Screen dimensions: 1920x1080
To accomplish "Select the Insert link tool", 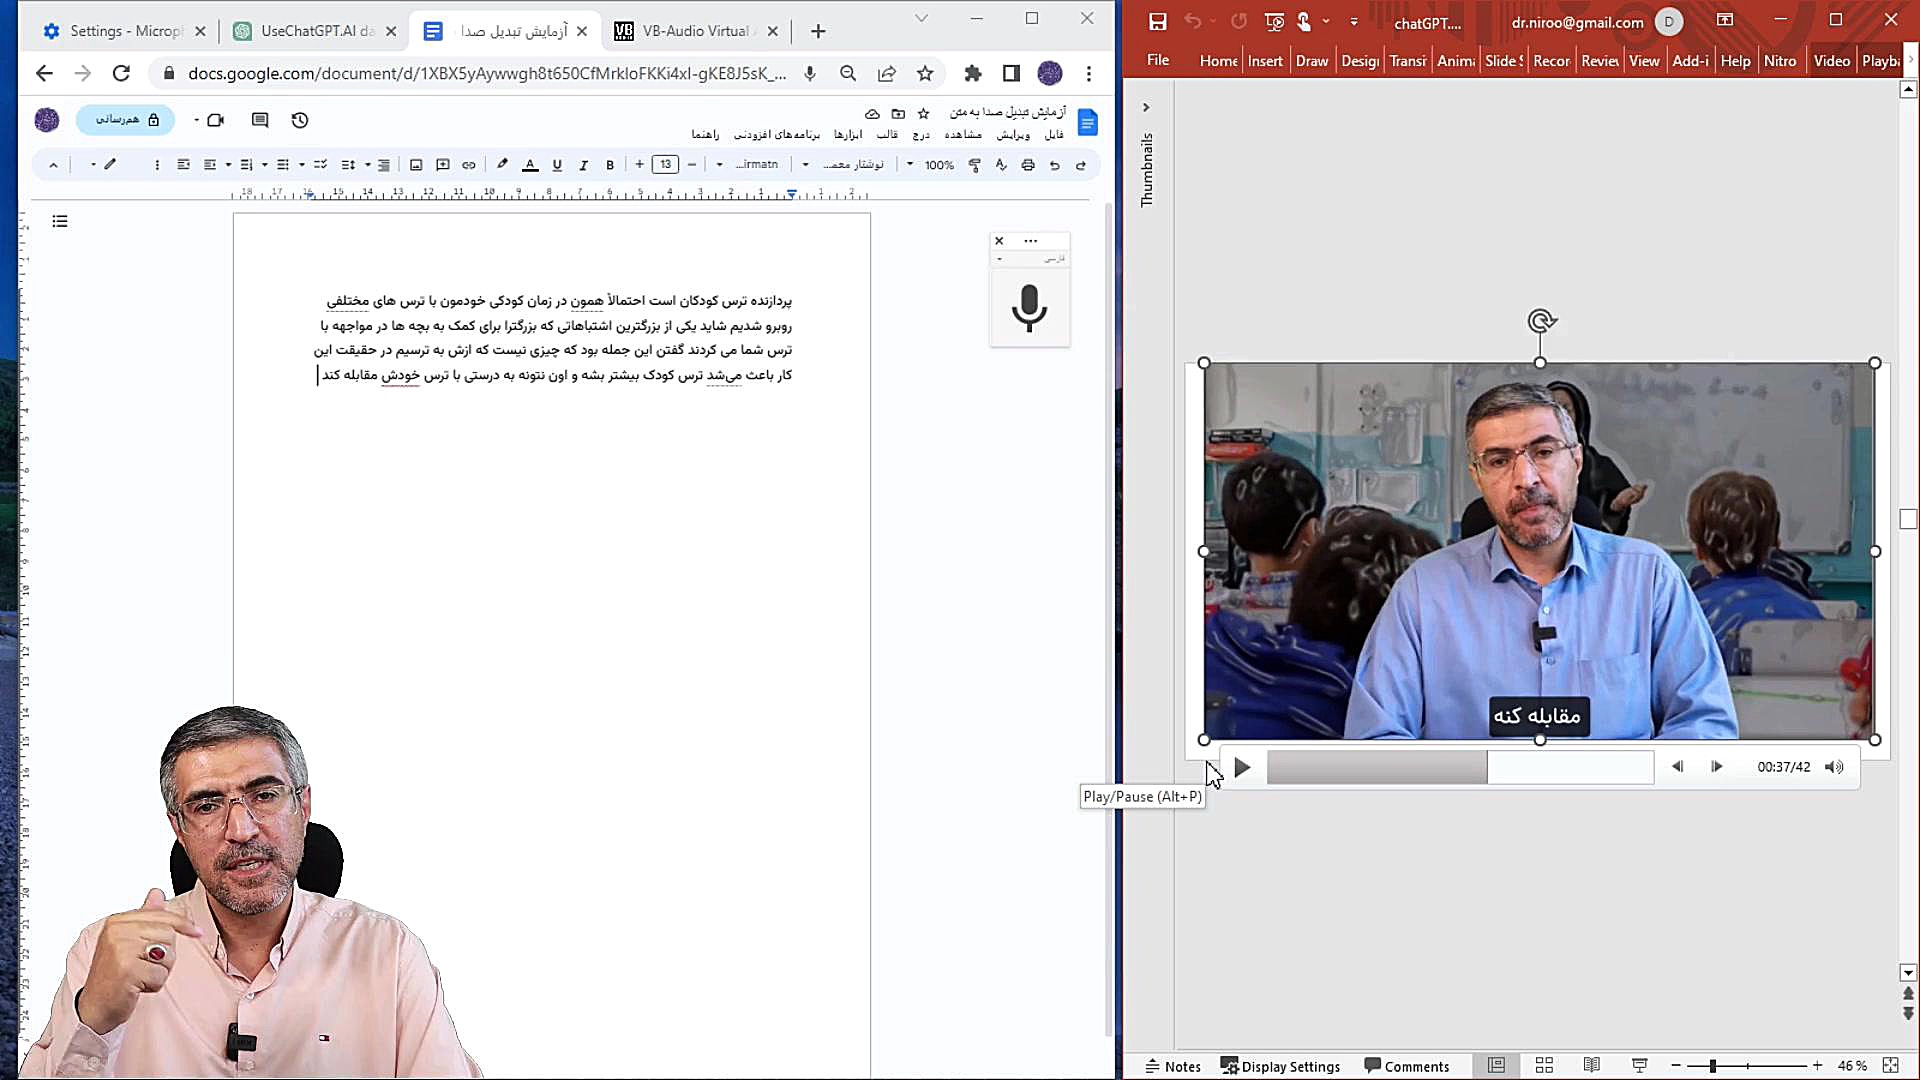I will (469, 165).
